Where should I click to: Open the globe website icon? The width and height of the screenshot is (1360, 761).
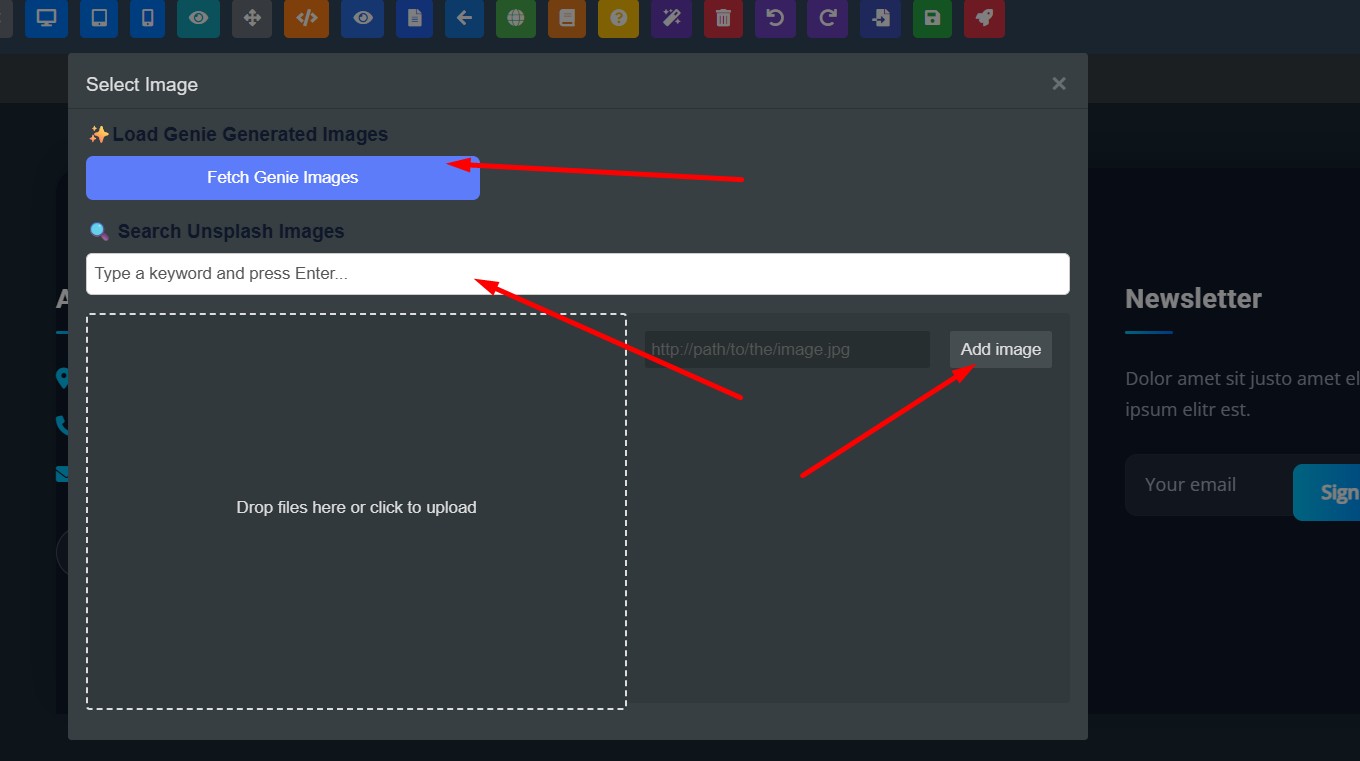[516, 19]
